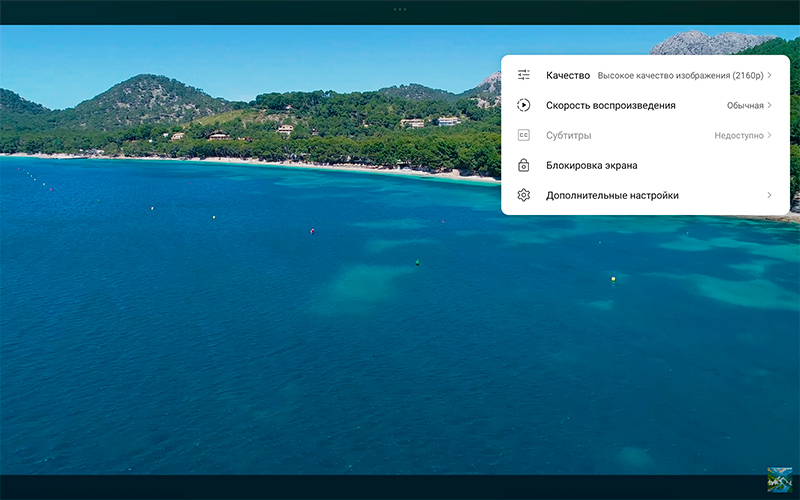Screen dimensions: 800x500
Task: Expand the Дополнительные настройки chevron arrow
Action: click(769, 195)
